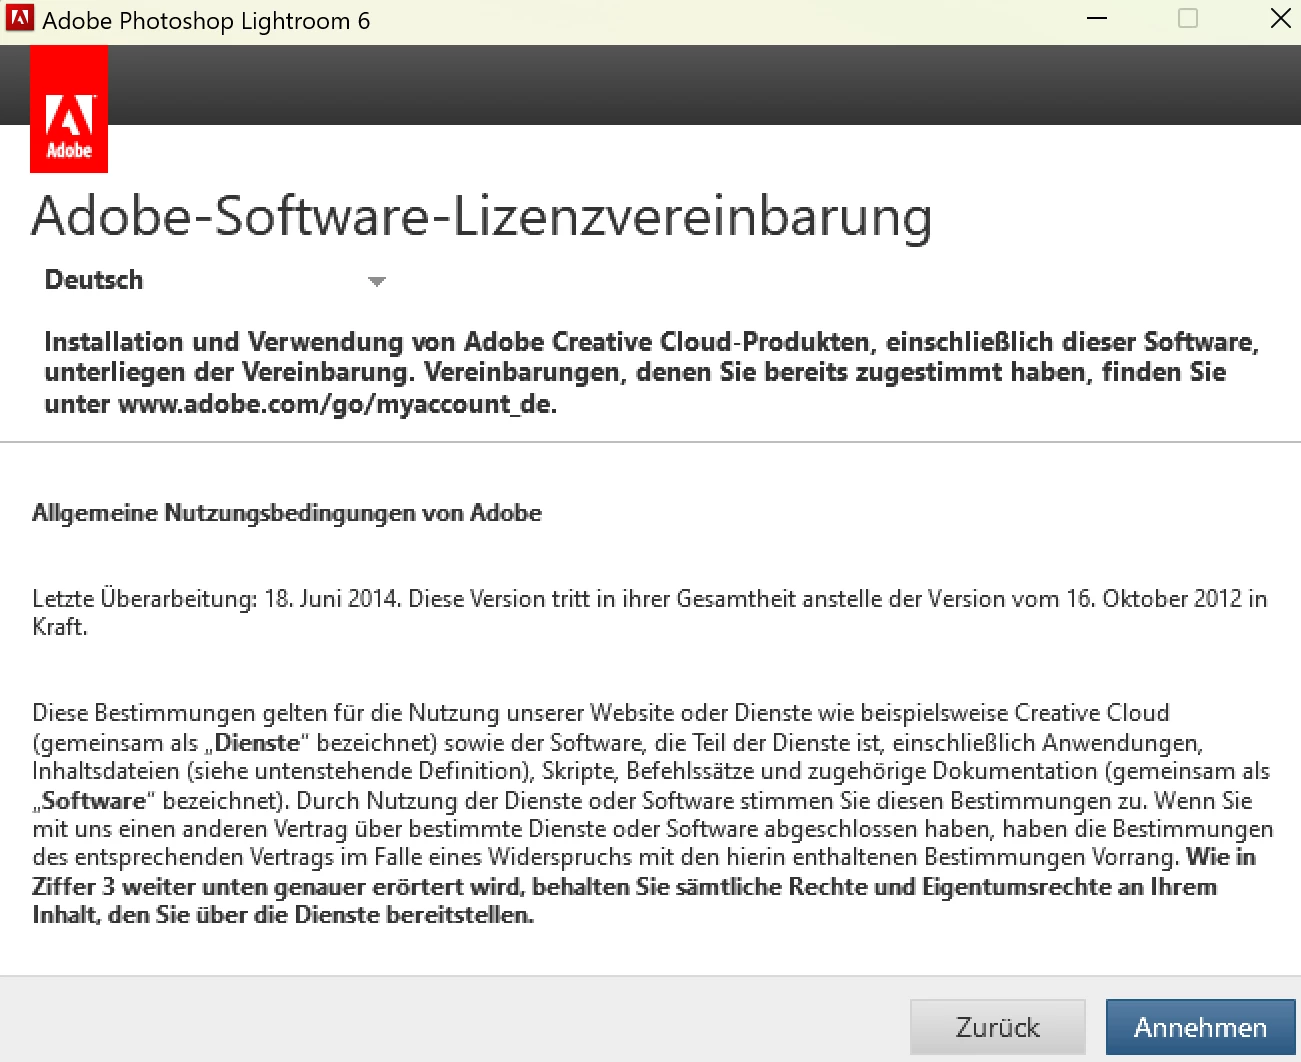Accept the license with Annehmen button
1301x1062 pixels.
(1200, 1027)
